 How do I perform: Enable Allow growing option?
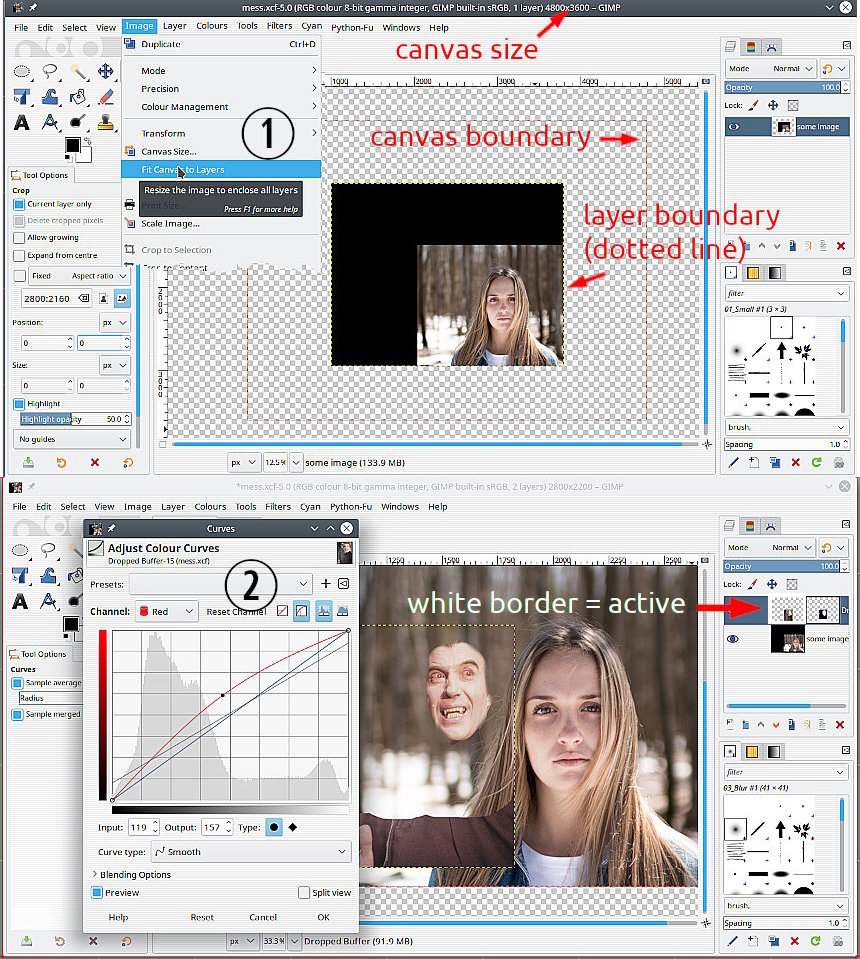pos(18,237)
